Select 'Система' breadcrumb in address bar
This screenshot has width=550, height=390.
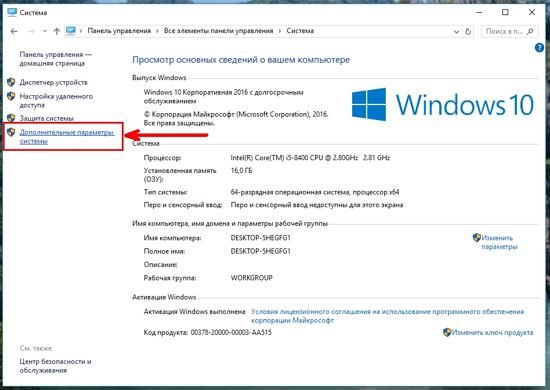point(300,31)
